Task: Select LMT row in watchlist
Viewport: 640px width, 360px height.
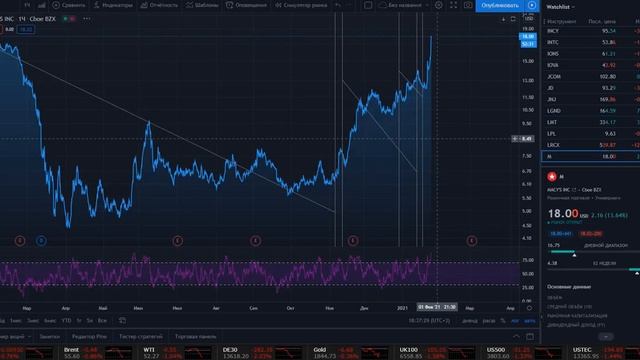Action: (591, 122)
